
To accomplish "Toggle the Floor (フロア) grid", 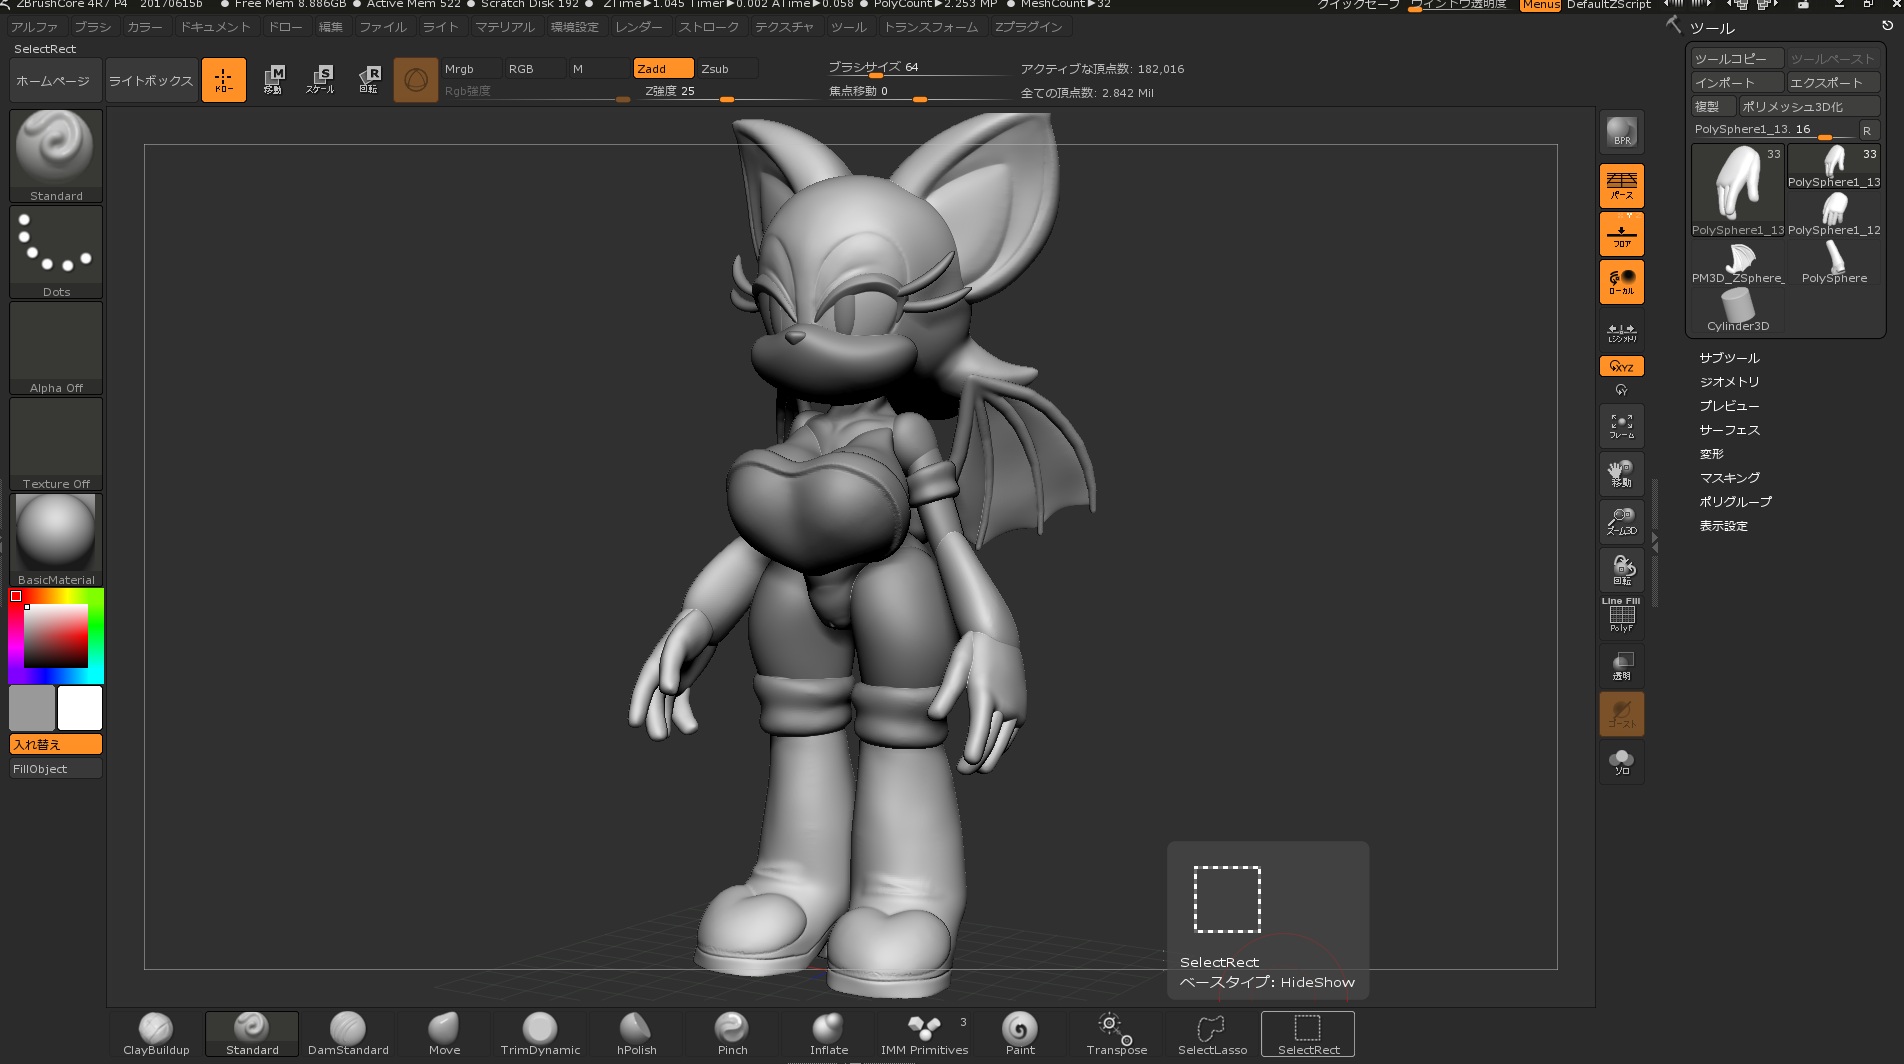I will click(x=1621, y=234).
